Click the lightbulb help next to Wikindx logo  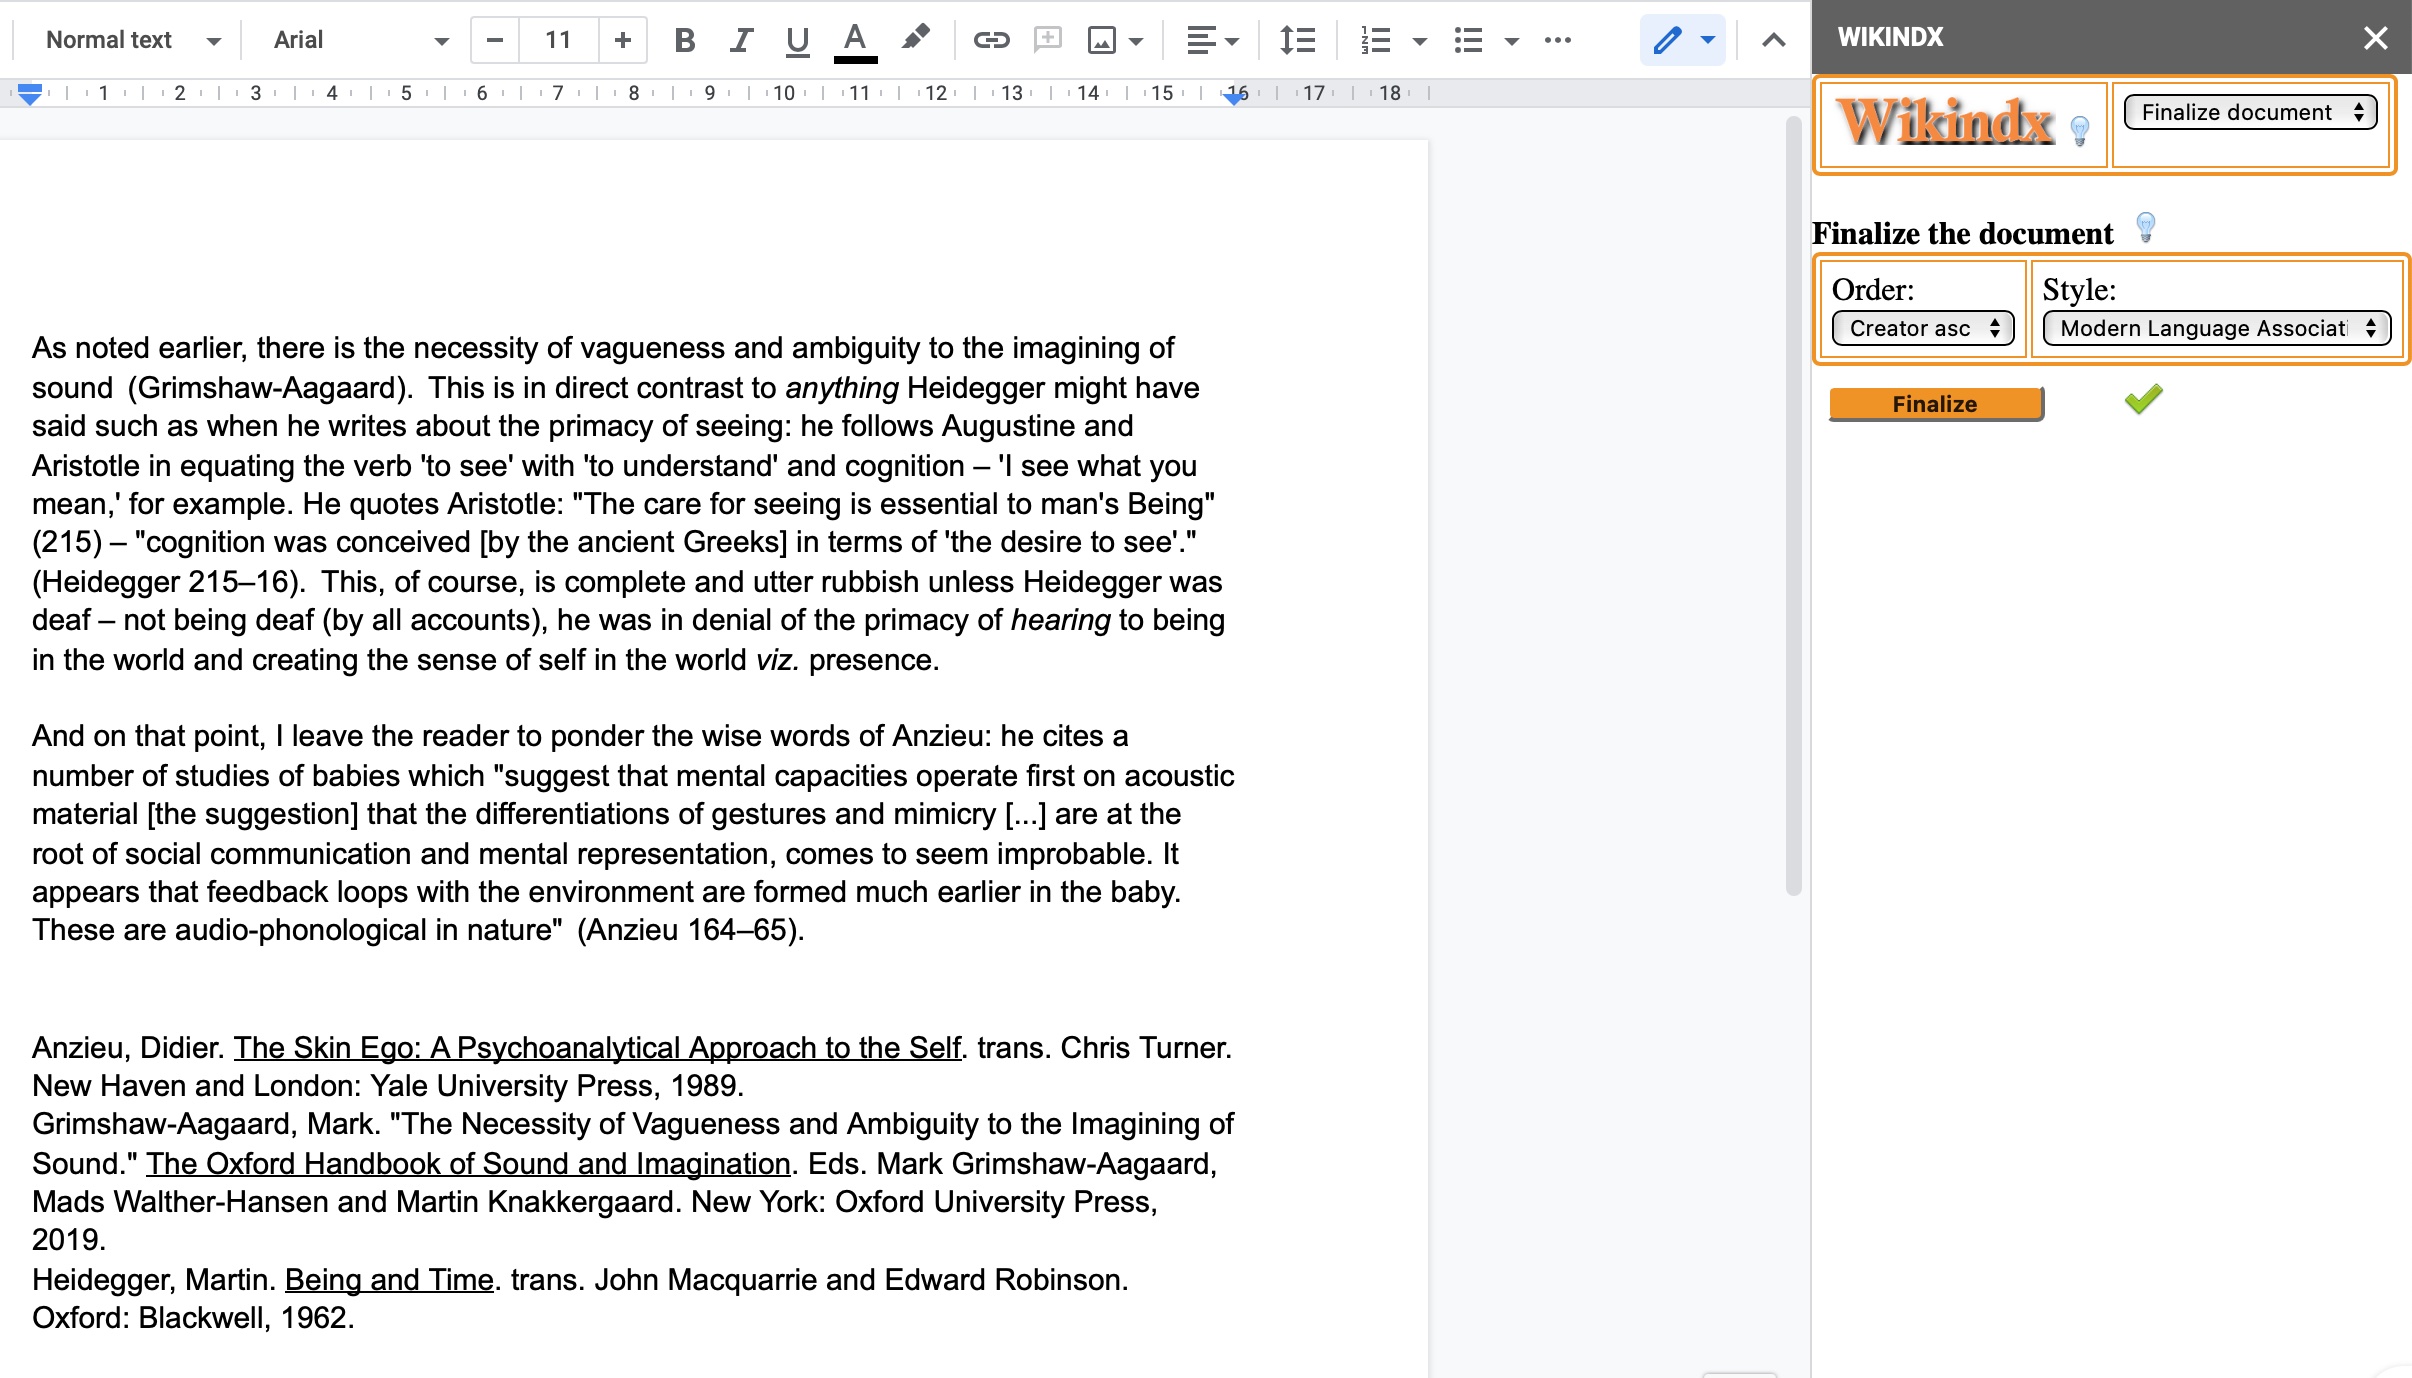tap(2079, 130)
